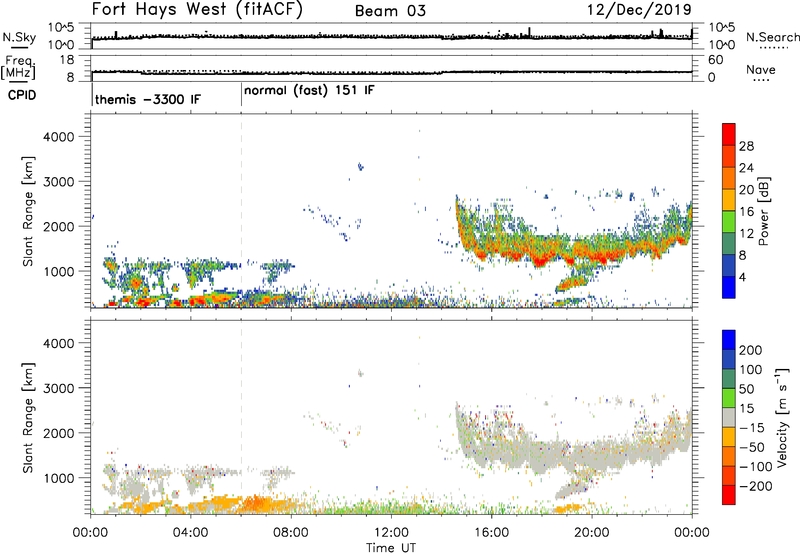Image resolution: width=800 pixels, height=554 pixels.
Task: Click the Nave legend entry
Action: click(761, 72)
